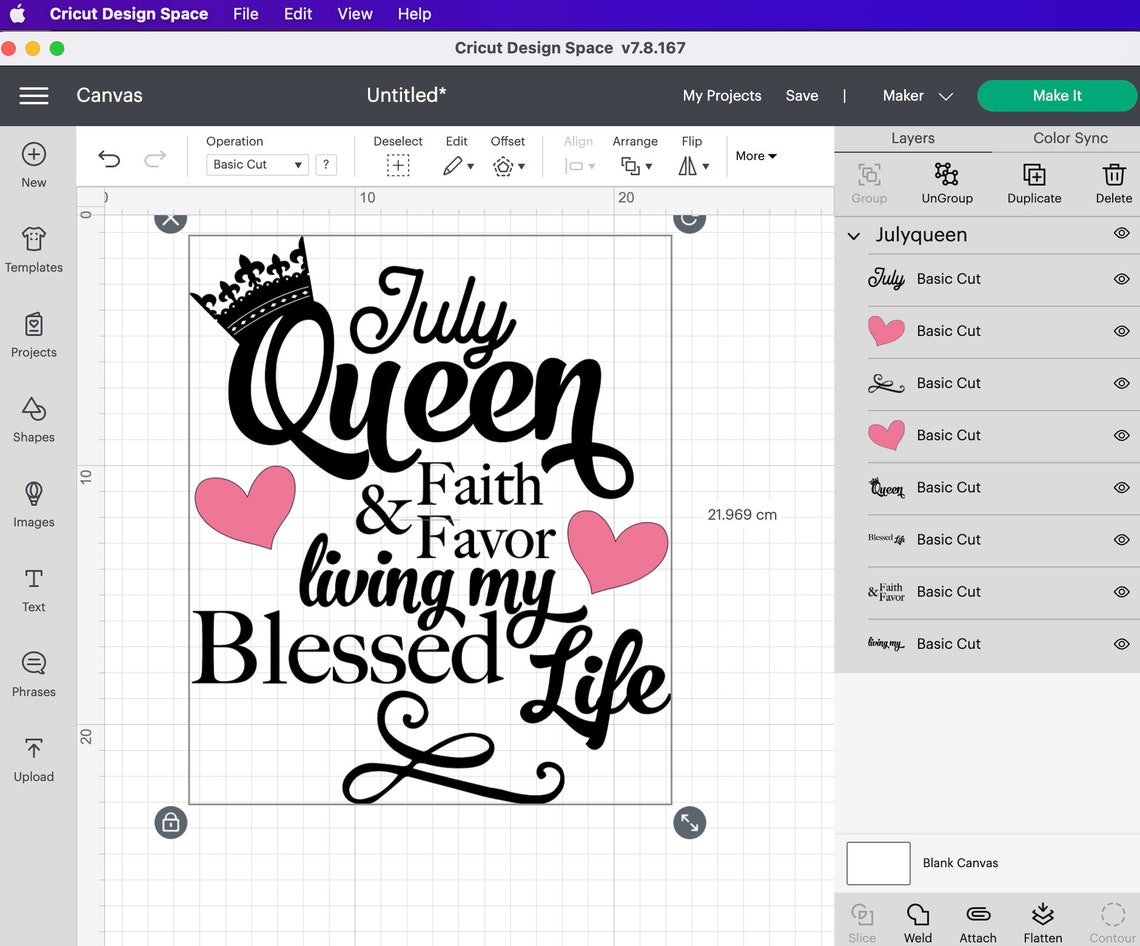1140x946 pixels.
Task: Open the Images panel
Action: (x=33, y=505)
